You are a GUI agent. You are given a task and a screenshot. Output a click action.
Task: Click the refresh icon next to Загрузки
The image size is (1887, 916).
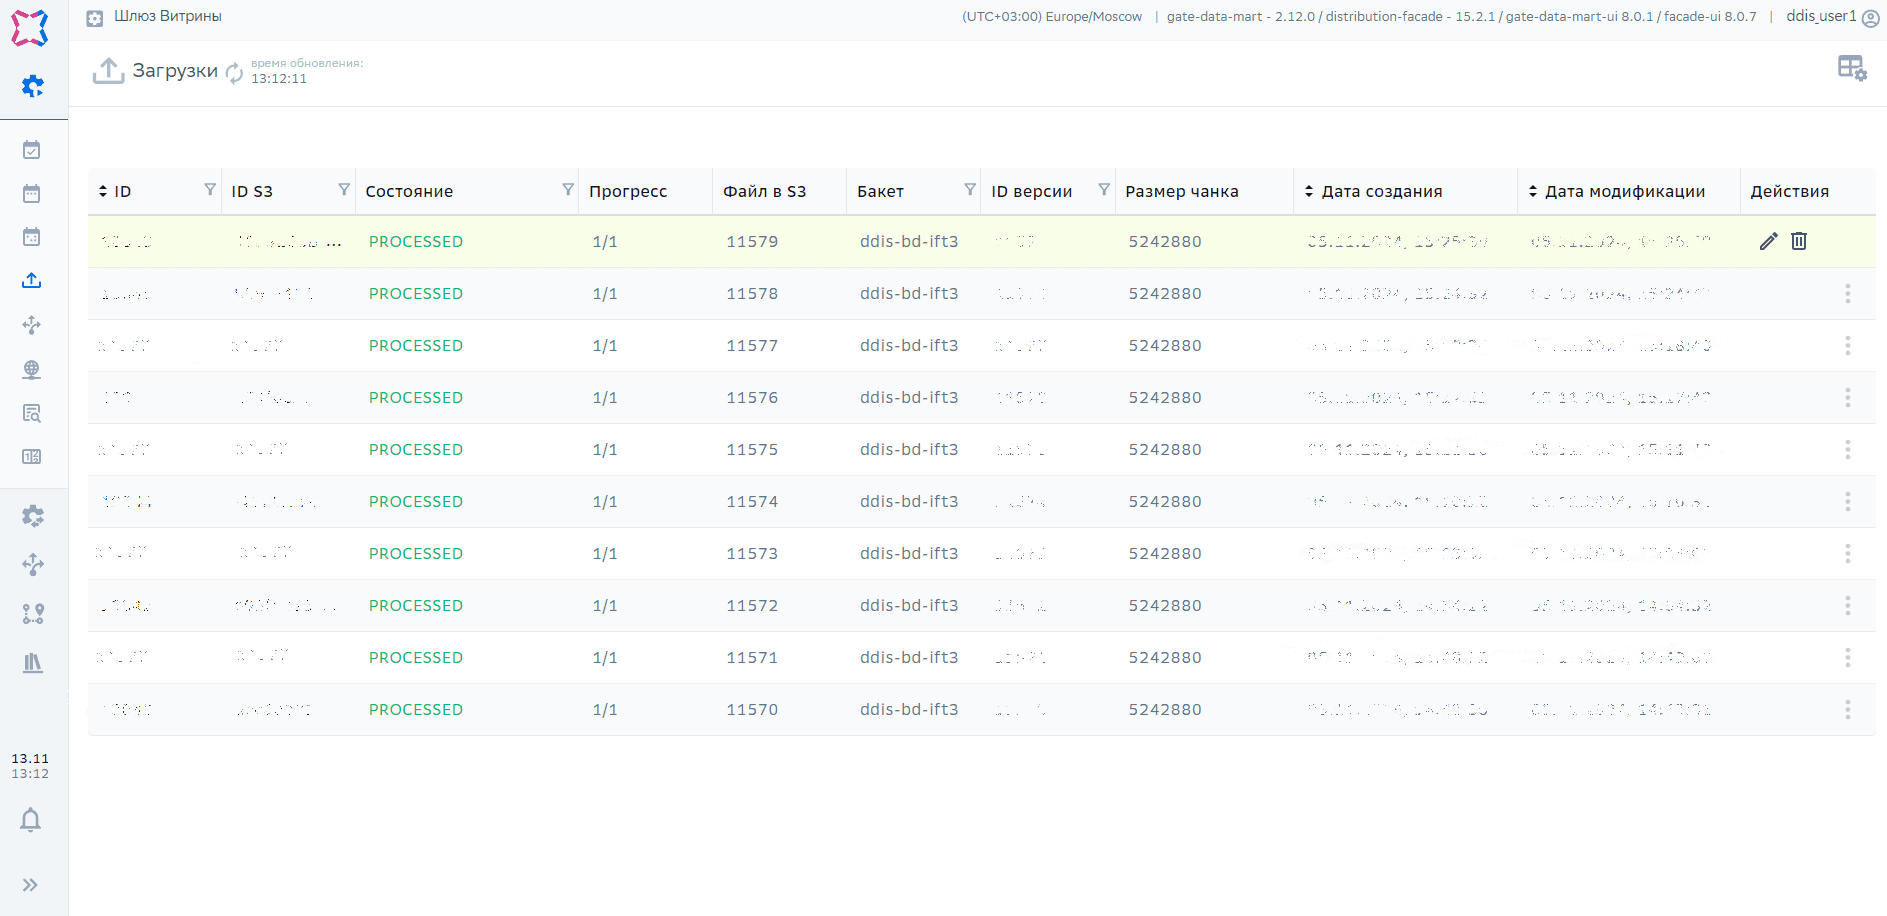[x=234, y=72]
